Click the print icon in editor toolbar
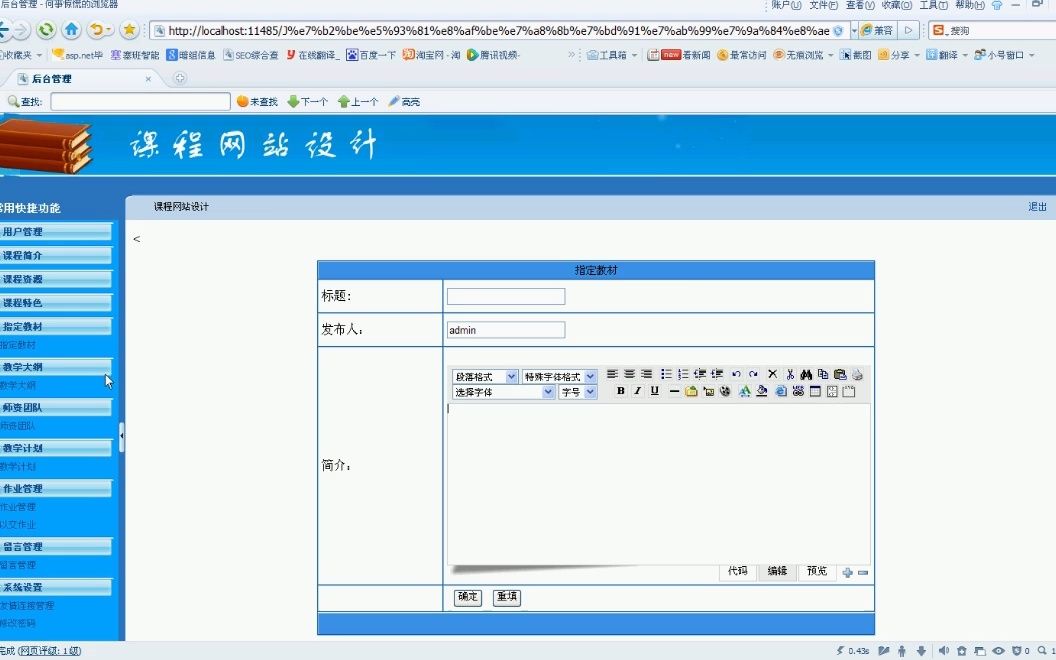This screenshot has height=660, width=1056. coord(857,374)
